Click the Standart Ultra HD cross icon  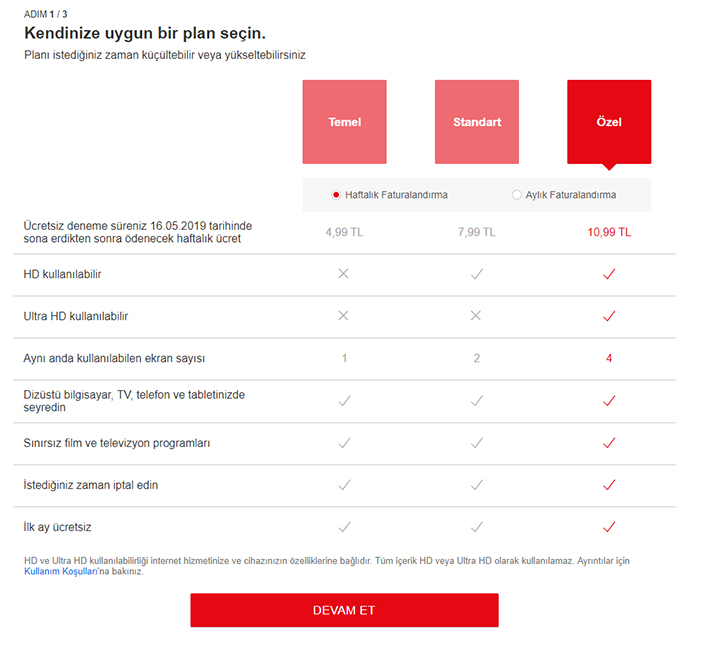click(x=476, y=315)
